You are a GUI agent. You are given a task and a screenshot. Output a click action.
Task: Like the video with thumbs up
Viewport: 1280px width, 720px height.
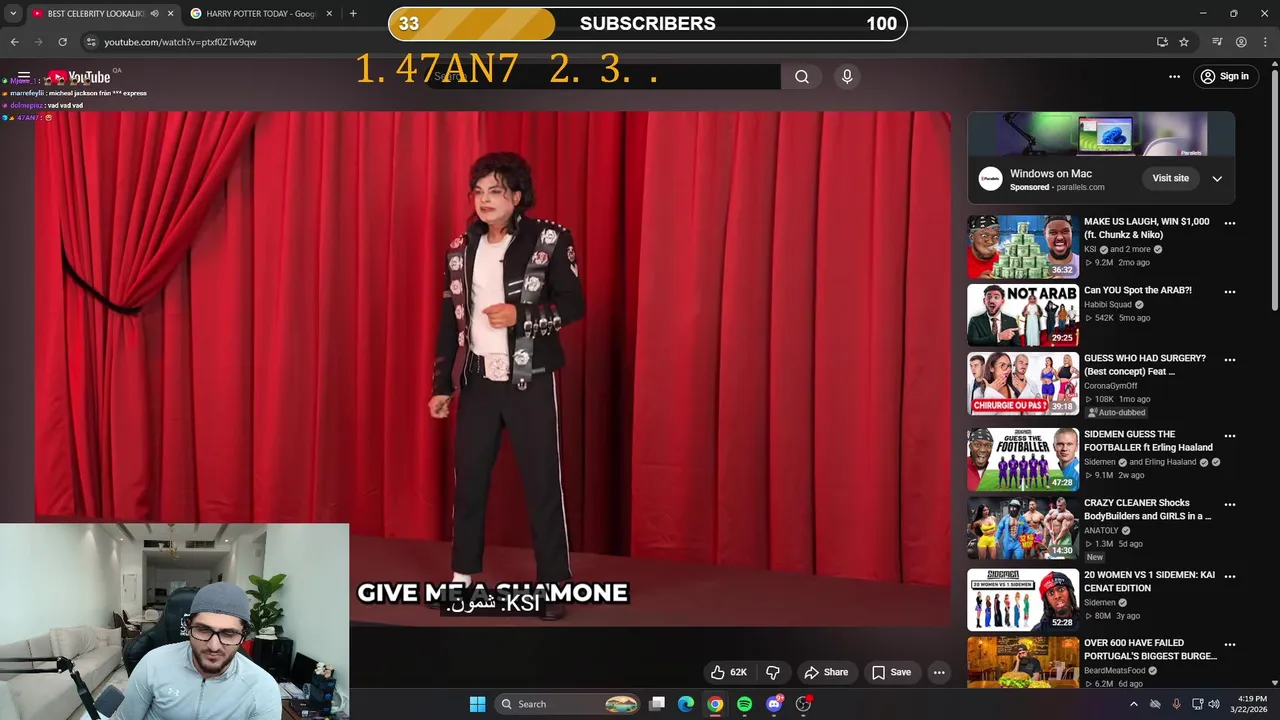[729, 672]
